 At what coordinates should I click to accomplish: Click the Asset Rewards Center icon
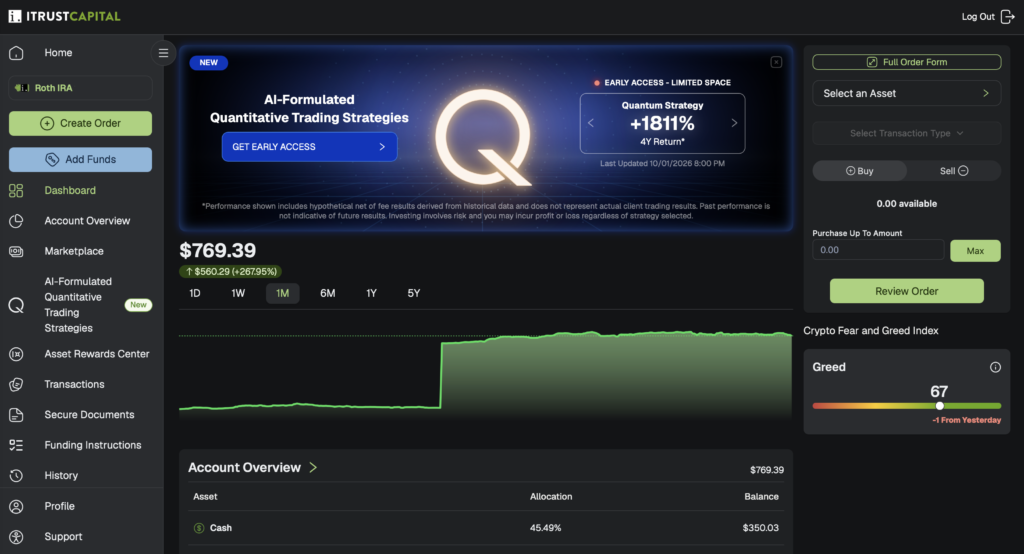pos(16,354)
